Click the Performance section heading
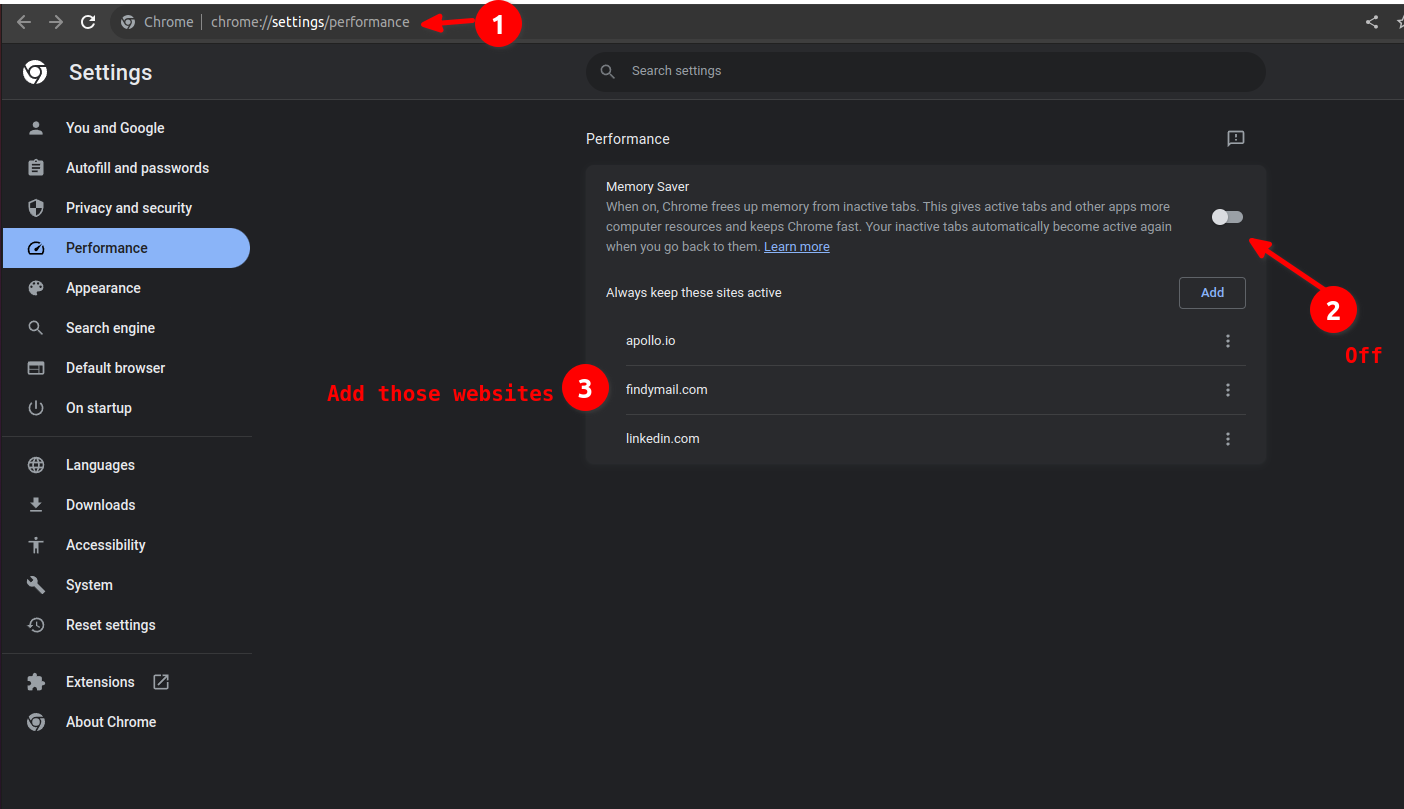Screen dimensions: 1404x809 pos(628,139)
